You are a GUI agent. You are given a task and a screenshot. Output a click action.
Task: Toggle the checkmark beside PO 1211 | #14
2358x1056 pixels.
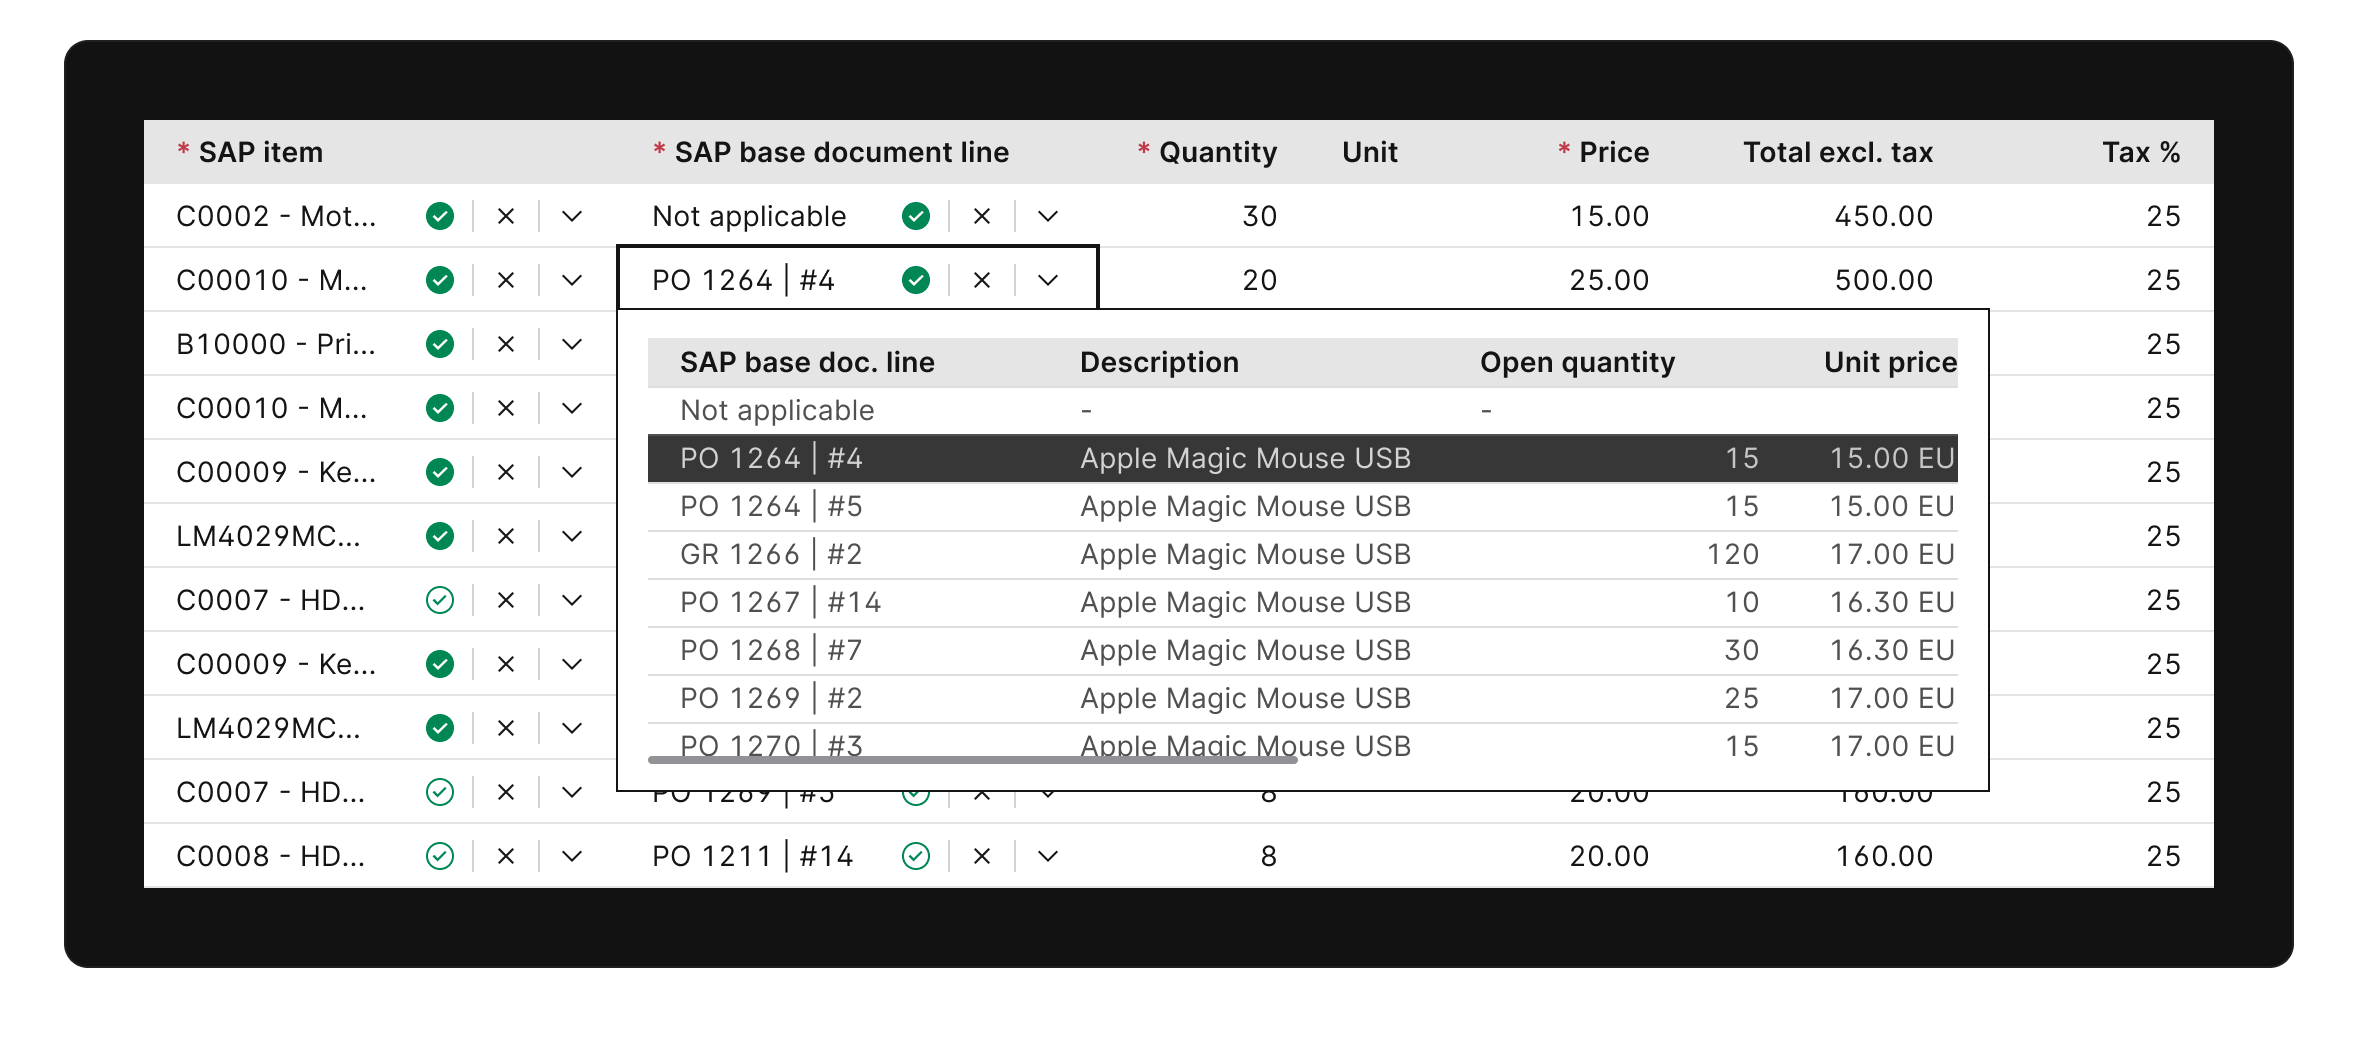[x=916, y=856]
